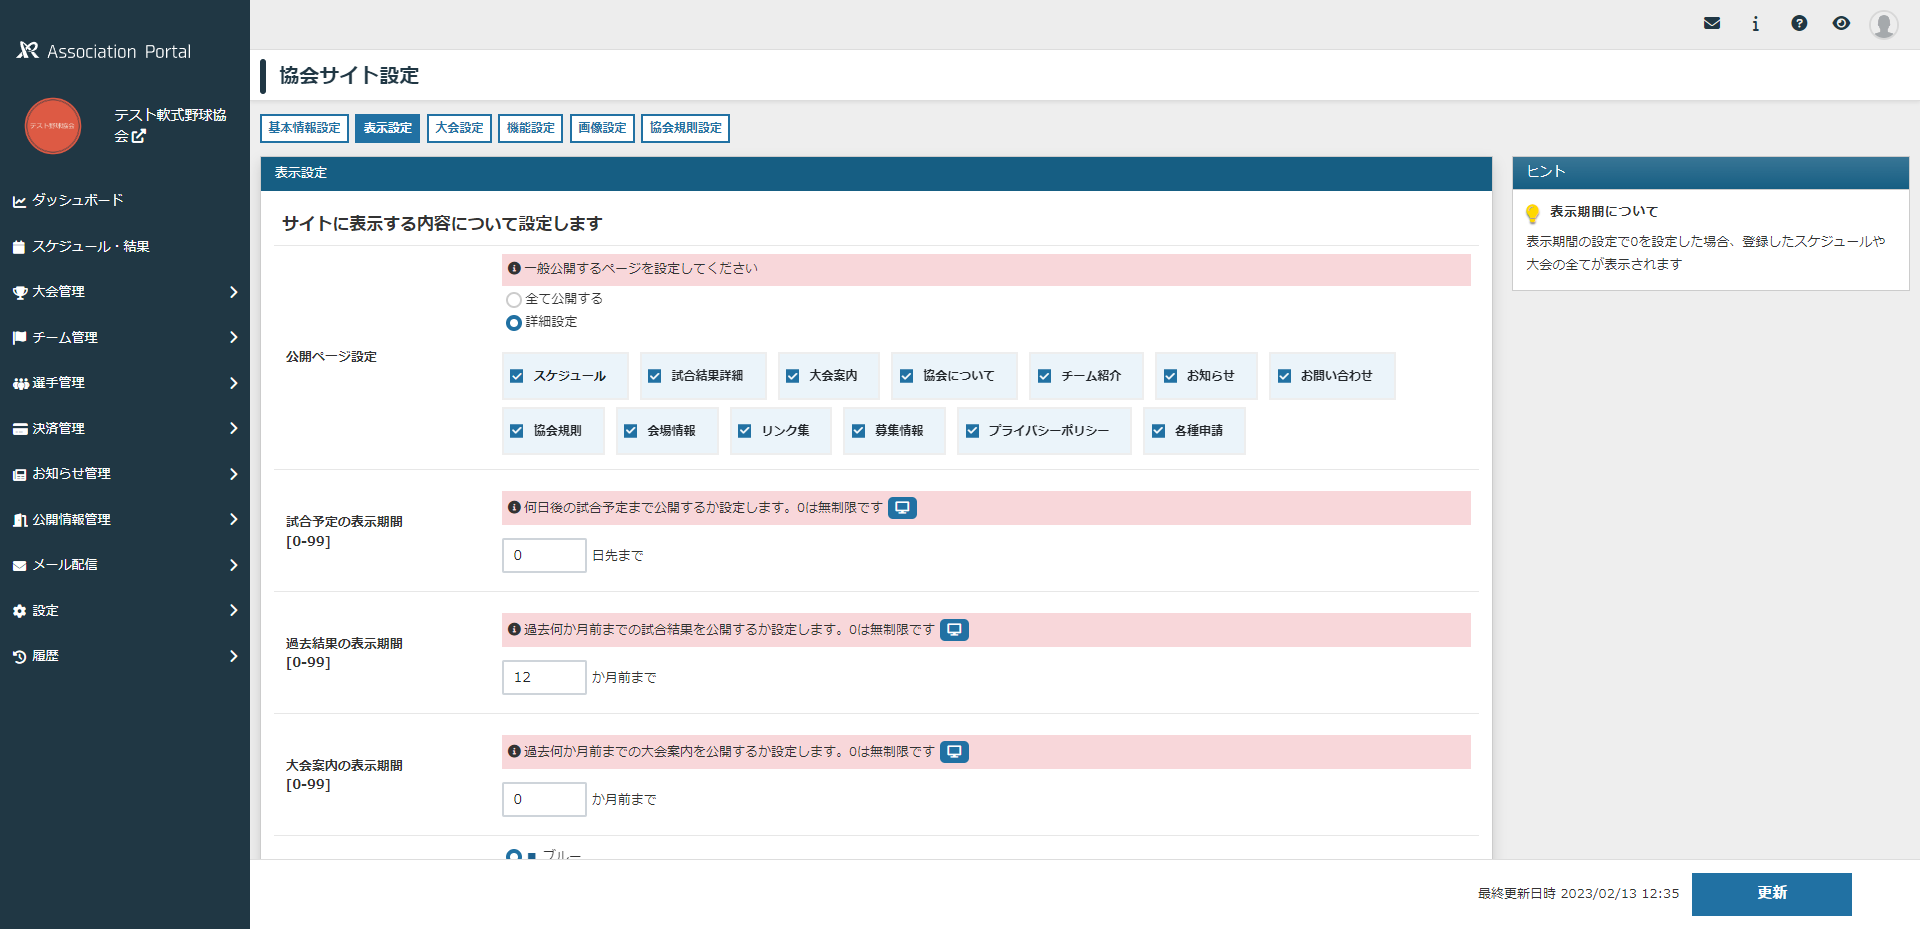Click the info icon in the top bar
Viewport: 1920px width, 929px height.
click(1755, 23)
